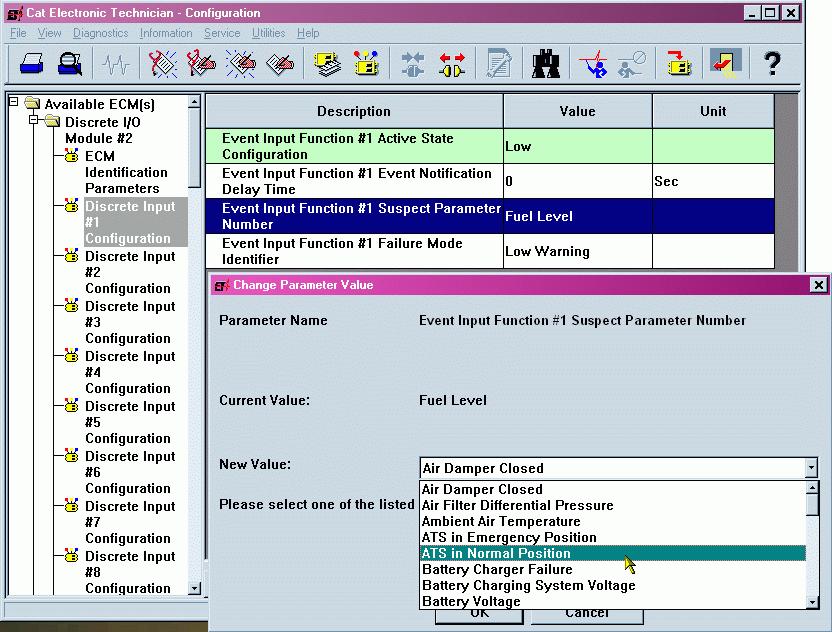The image size is (832, 632).
Task: Click the Available ECM(s) folder icon
Action: [32, 102]
